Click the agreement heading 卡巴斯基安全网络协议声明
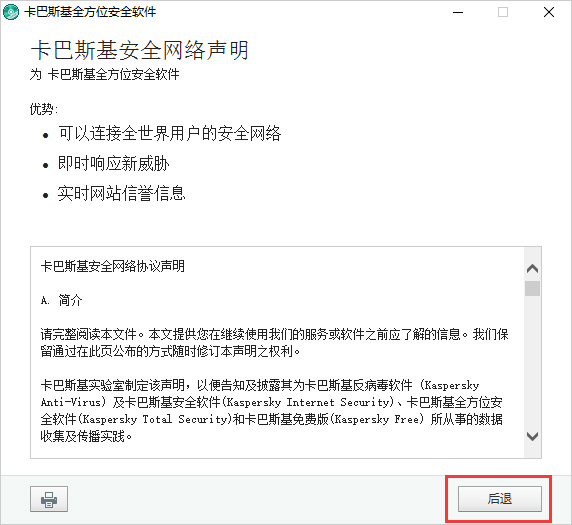Viewport: 572px width, 525px height. click(x=113, y=266)
